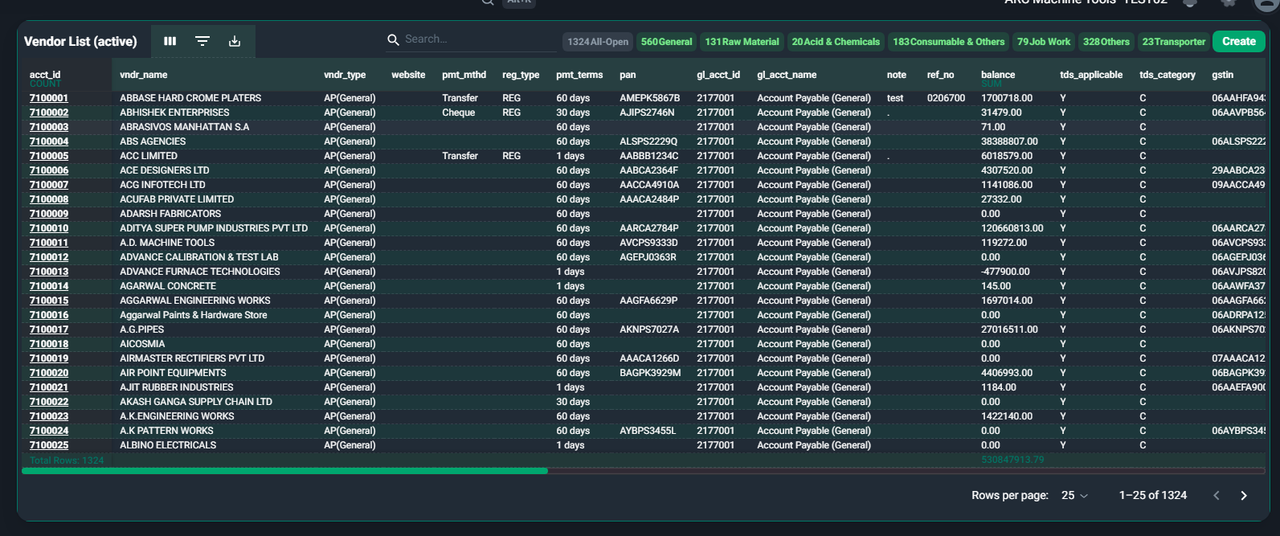Image resolution: width=1280 pixels, height=536 pixels.
Task: Select the 79 Job Work tab
Action: point(1043,42)
